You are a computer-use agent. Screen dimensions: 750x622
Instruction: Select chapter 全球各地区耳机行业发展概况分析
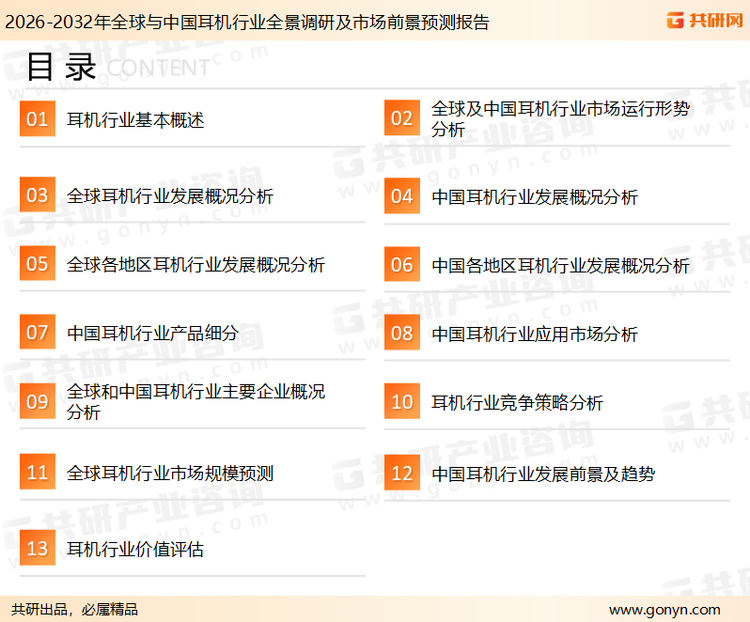point(196,265)
